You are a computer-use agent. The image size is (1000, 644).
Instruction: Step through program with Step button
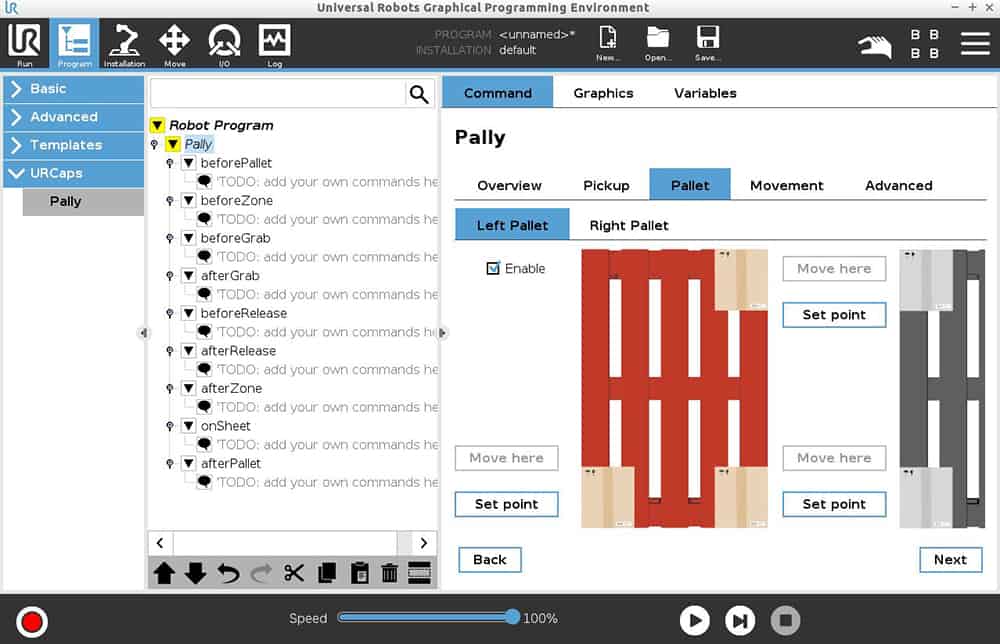[x=740, y=620]
